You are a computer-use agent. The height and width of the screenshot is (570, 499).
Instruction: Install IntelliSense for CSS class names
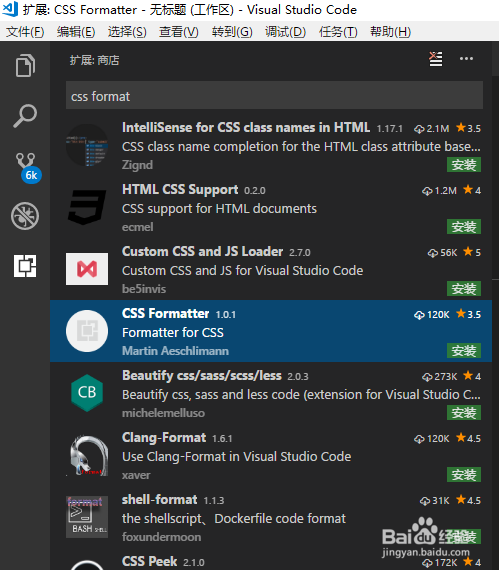[x=464, y=165]
